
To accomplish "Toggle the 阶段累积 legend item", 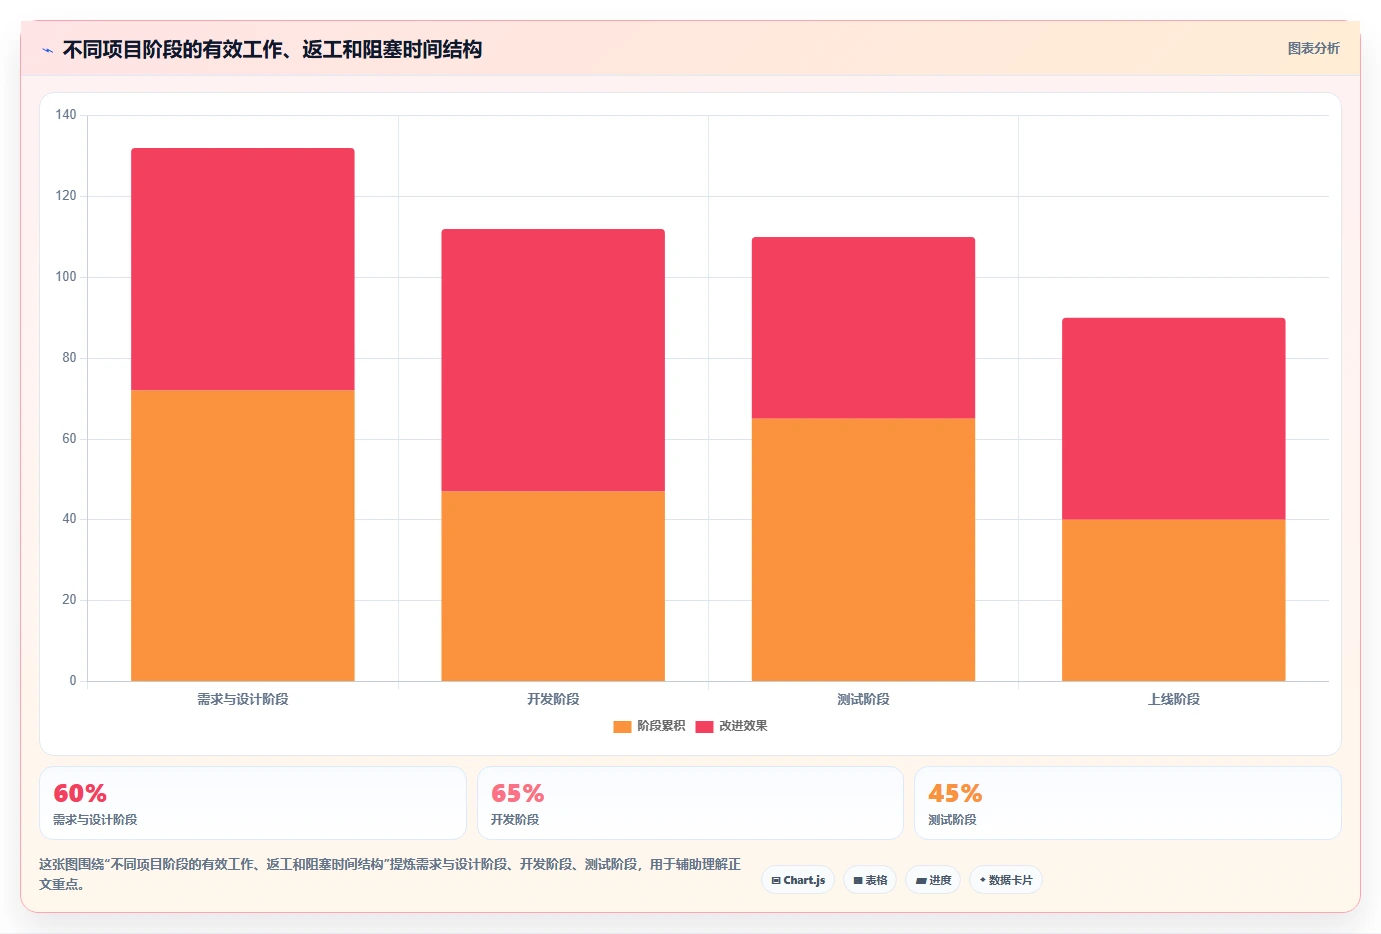I will pos(649,726).
